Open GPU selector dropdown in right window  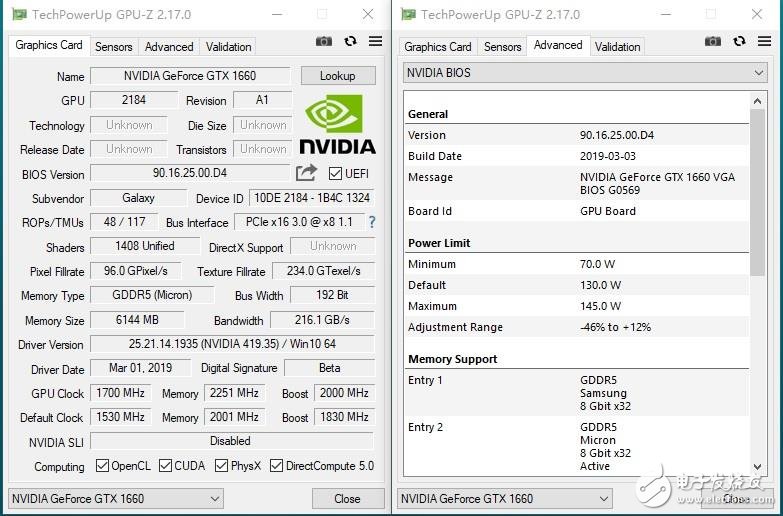coord(505,499)
